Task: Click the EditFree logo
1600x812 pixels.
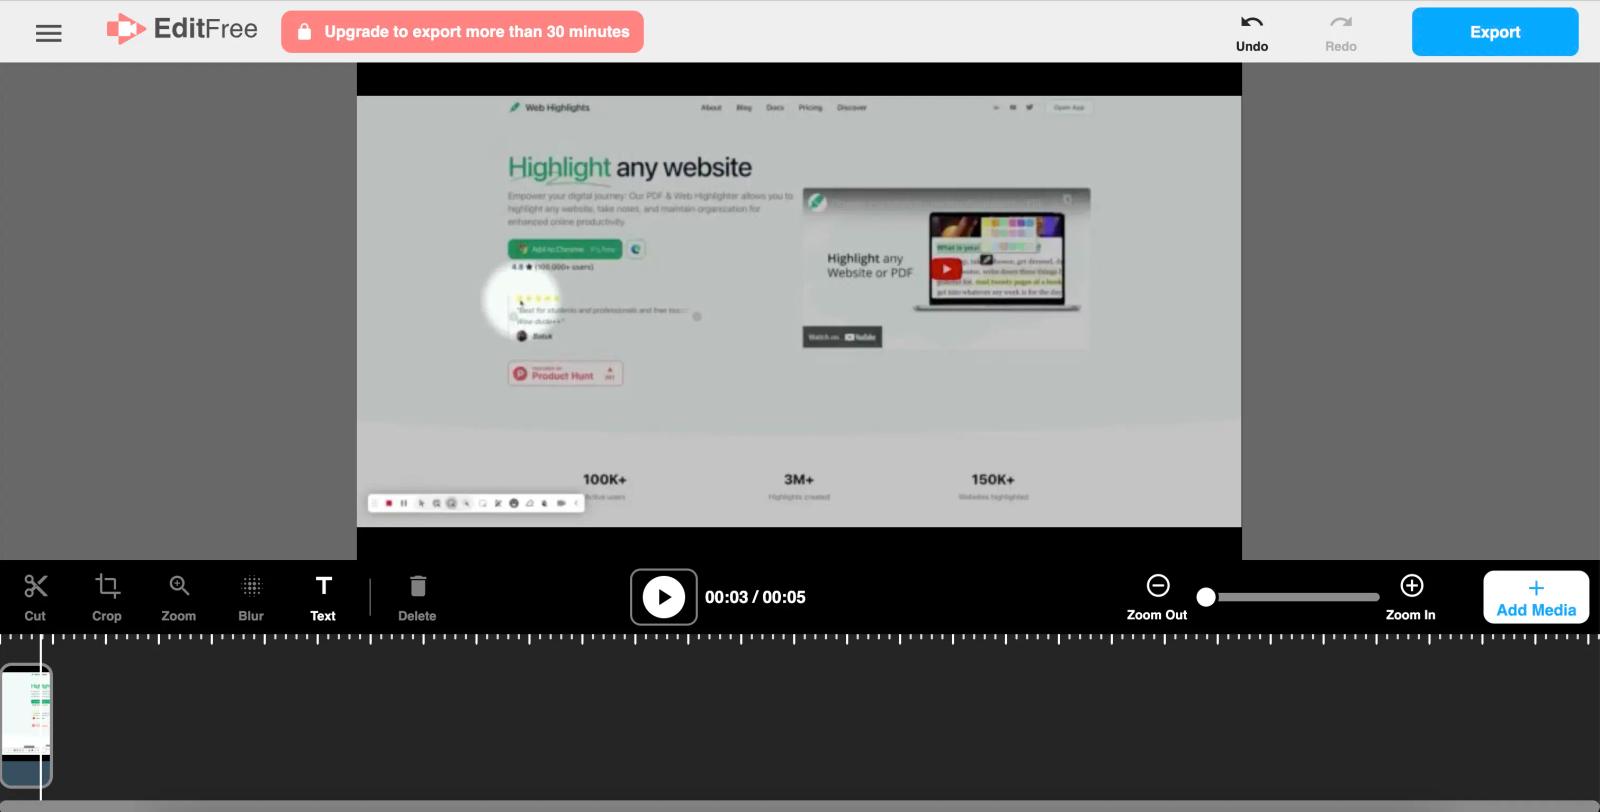Action: 182,29
